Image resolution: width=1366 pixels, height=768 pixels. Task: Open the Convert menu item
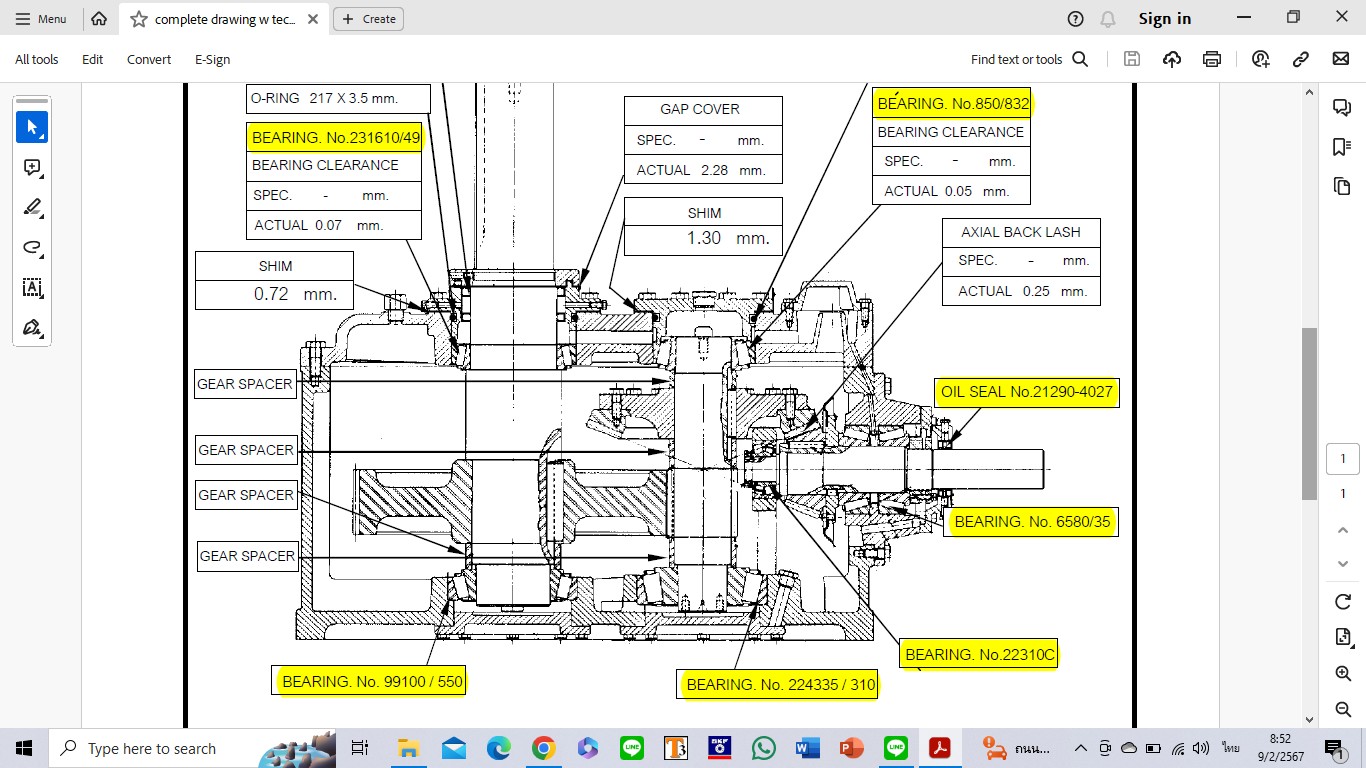pos(149,59)
